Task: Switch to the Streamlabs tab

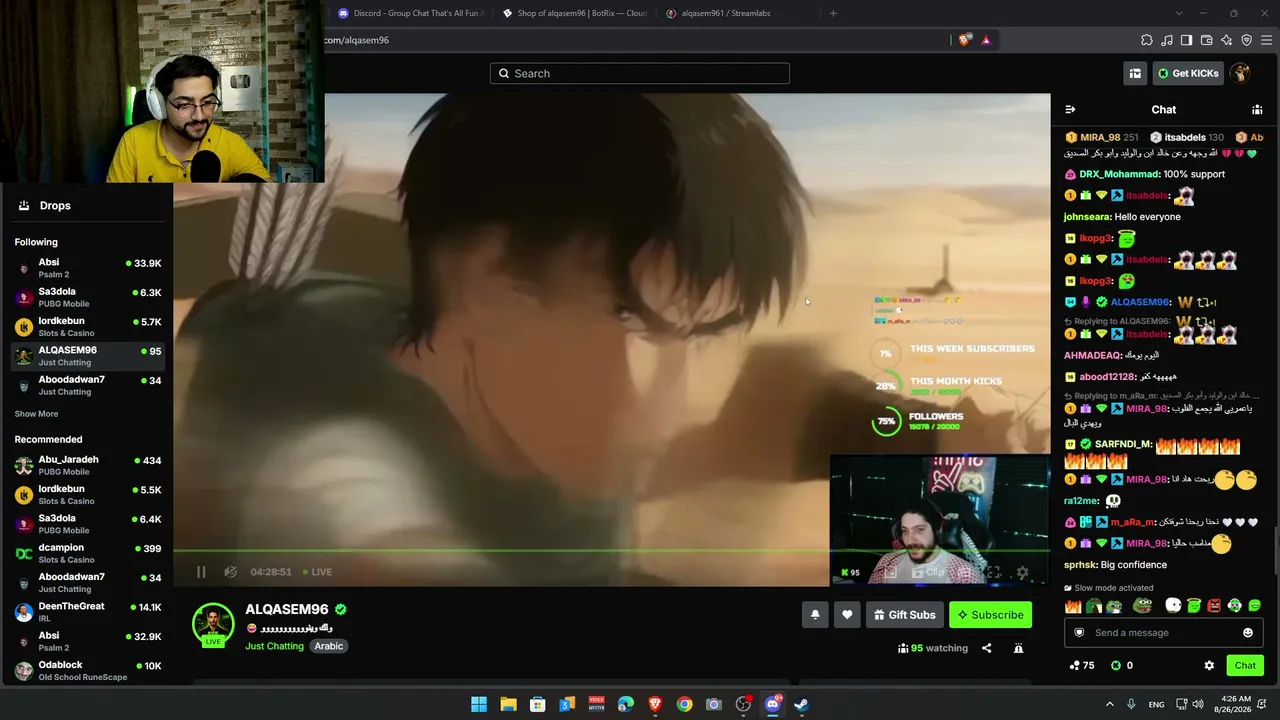Action: (736, 13)
